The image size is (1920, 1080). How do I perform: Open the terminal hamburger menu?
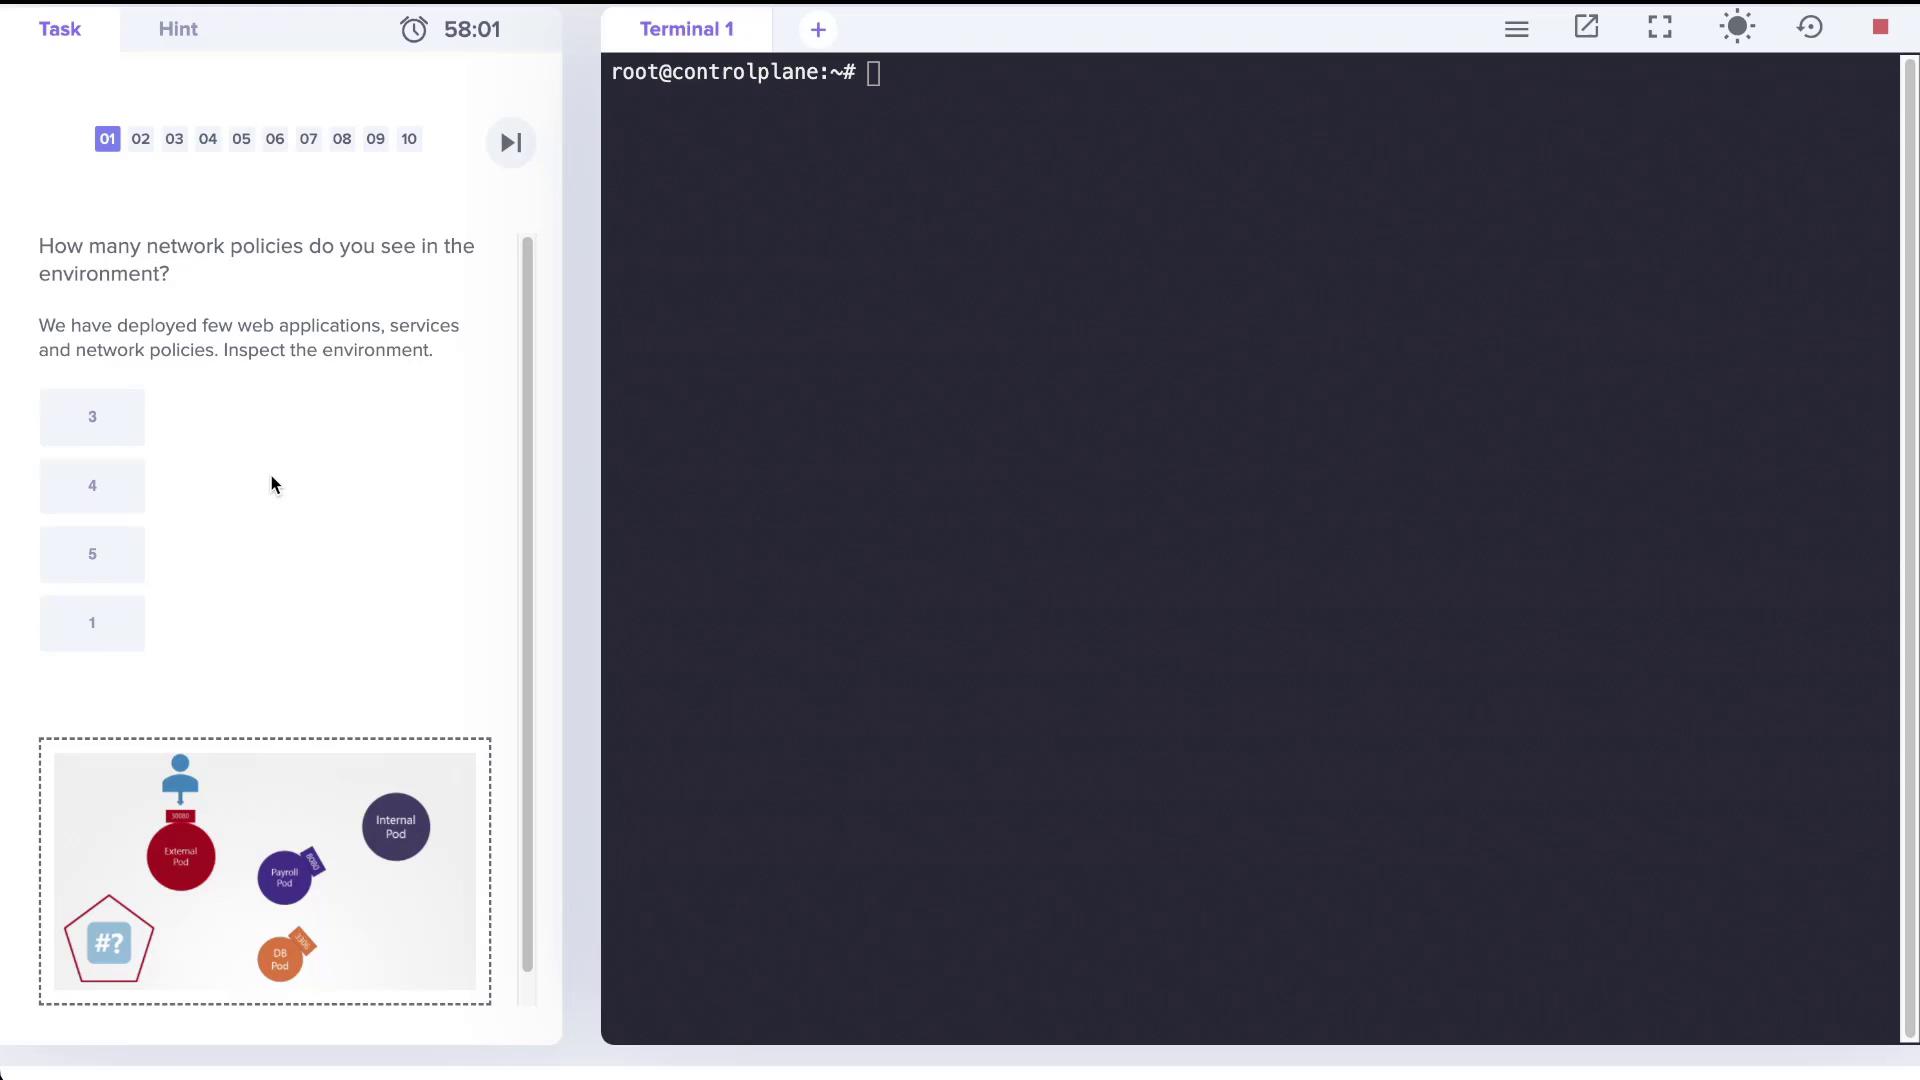point(1516,29)
